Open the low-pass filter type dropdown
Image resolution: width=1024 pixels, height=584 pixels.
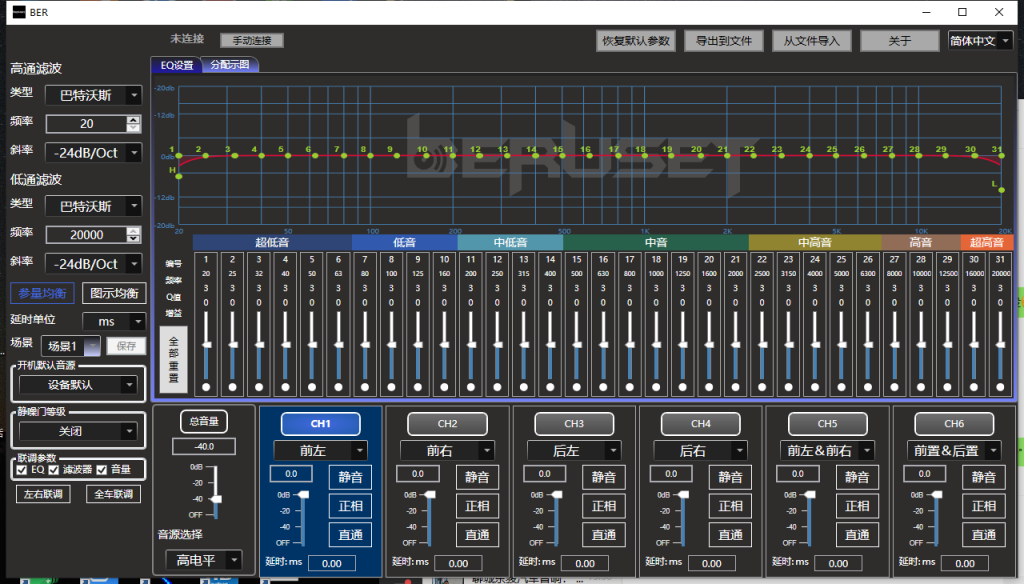click(x=93, y=206)
